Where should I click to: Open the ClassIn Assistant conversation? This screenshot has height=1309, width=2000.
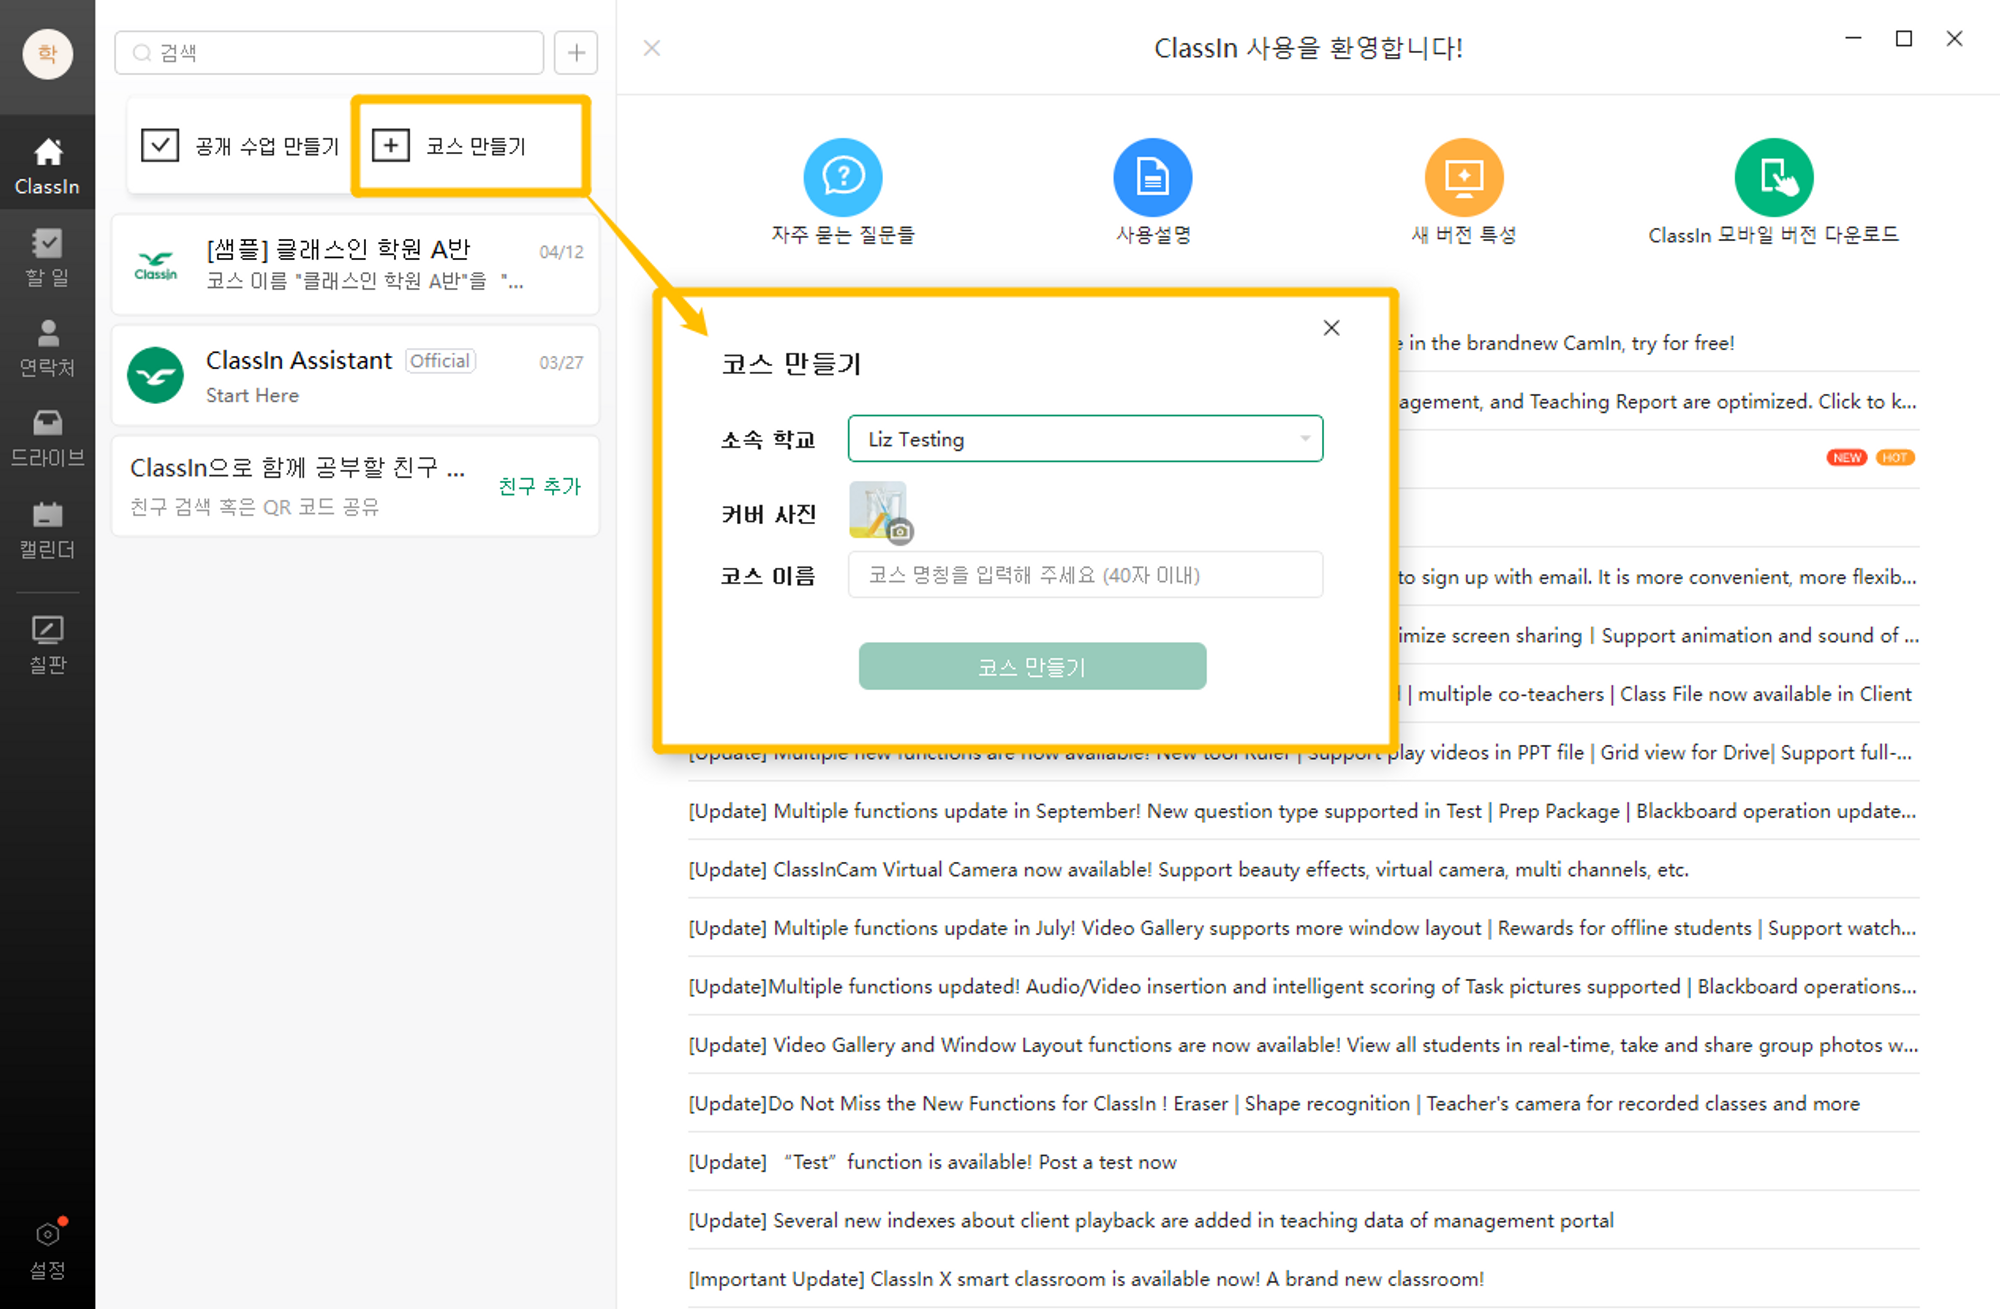tap(356, 376)
